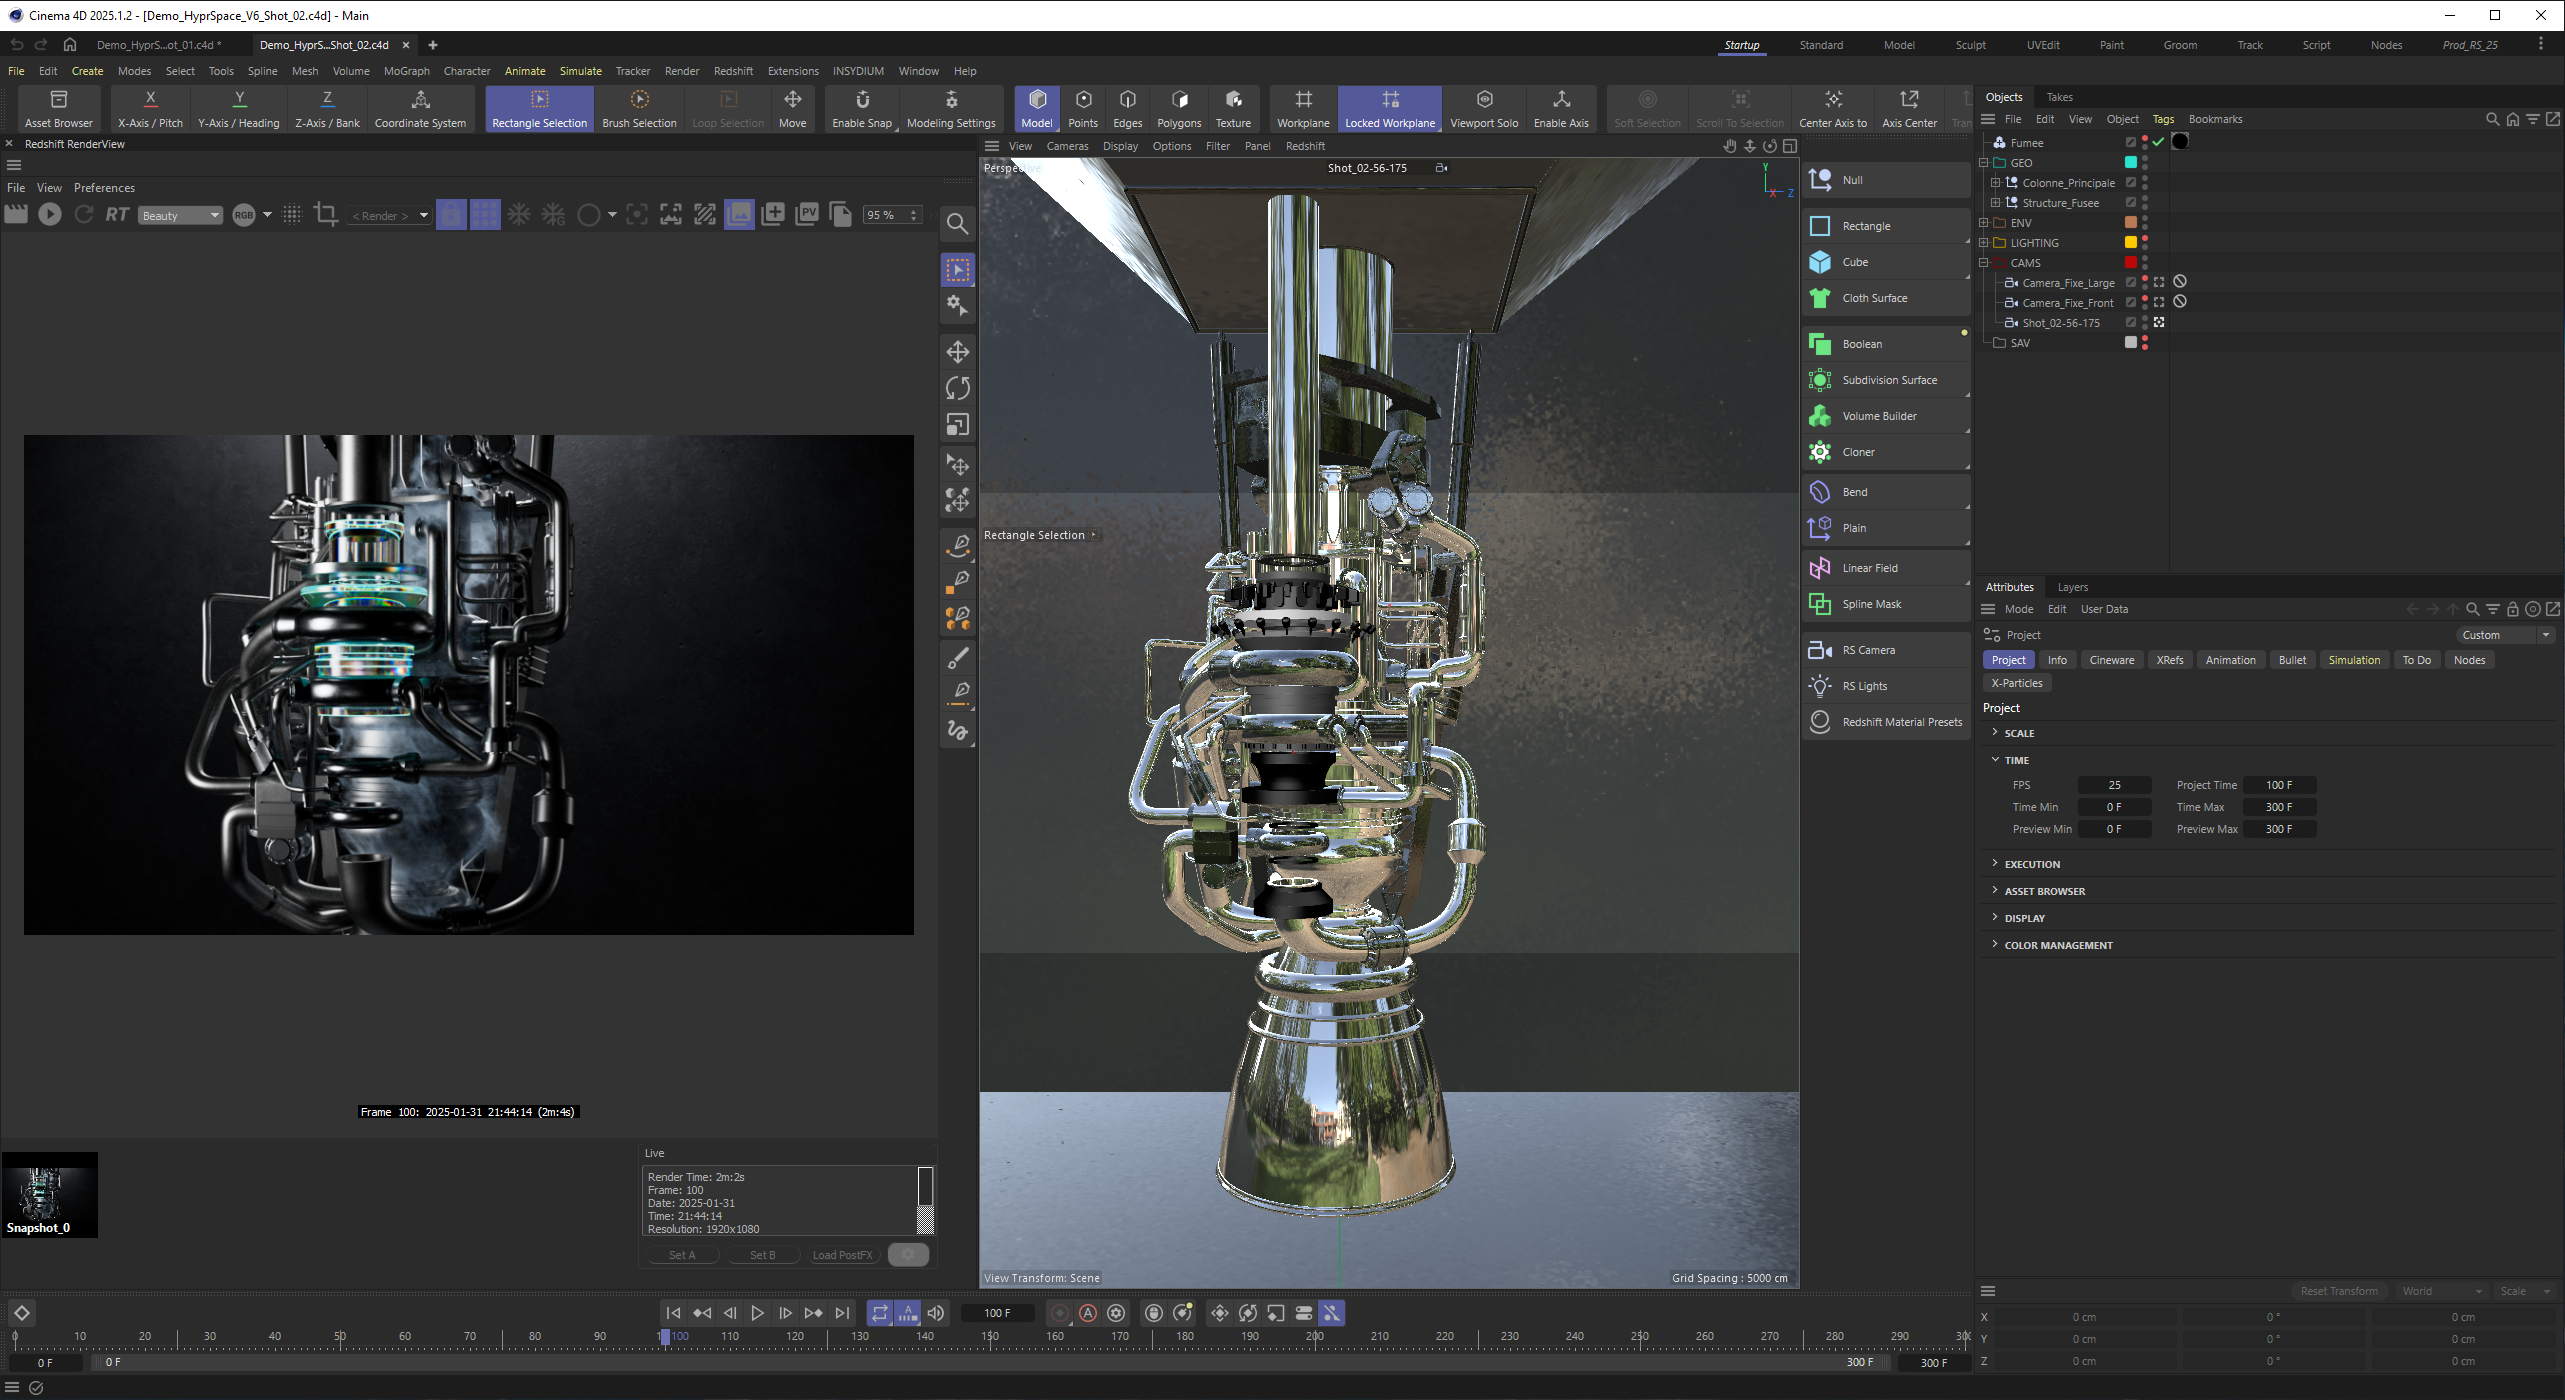The width and height of the screenshot is (2565, 1400).
Task: Select the Scale tool in viewport sidebar
Action: coord(957,425)
